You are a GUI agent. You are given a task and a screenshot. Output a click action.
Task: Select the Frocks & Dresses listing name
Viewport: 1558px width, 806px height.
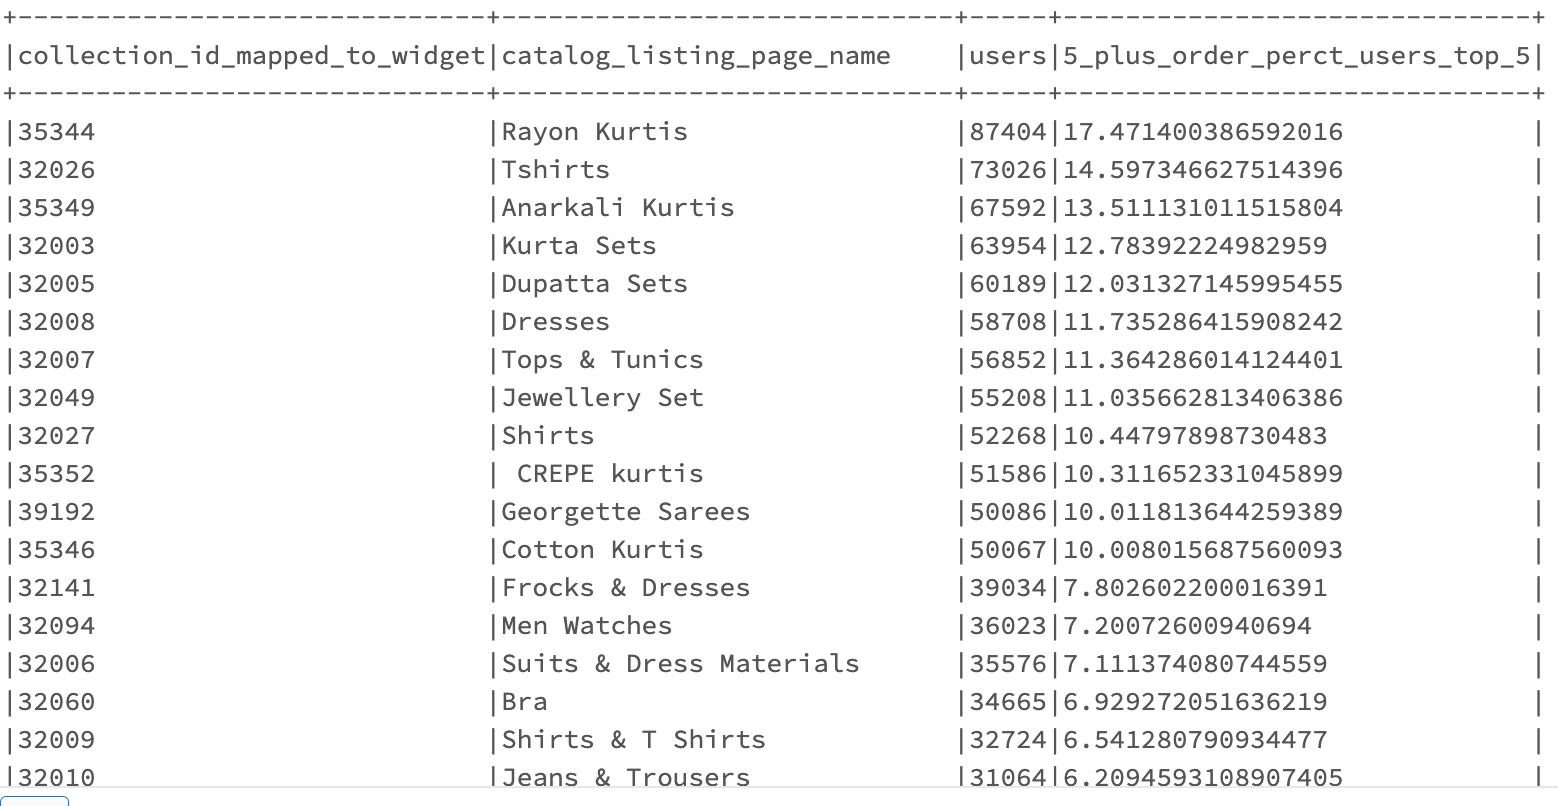[625, 588]
